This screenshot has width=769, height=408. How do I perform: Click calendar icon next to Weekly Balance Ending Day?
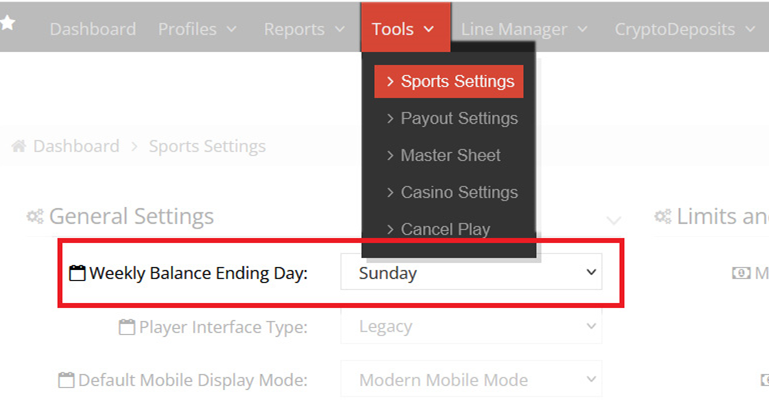pyautogui.click(x=77, y=273)
